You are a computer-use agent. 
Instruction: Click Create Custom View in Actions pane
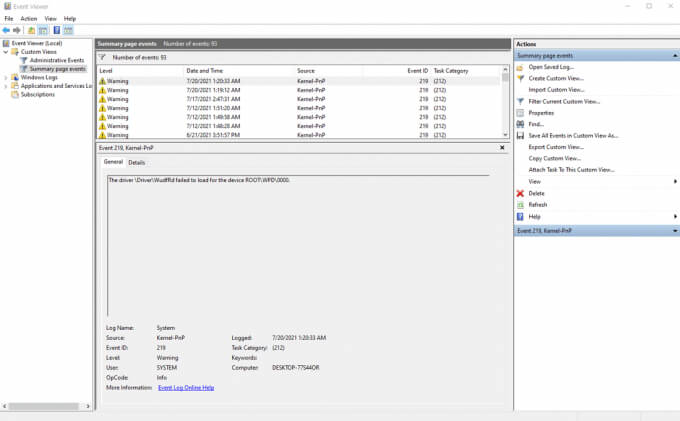[556, 78]
